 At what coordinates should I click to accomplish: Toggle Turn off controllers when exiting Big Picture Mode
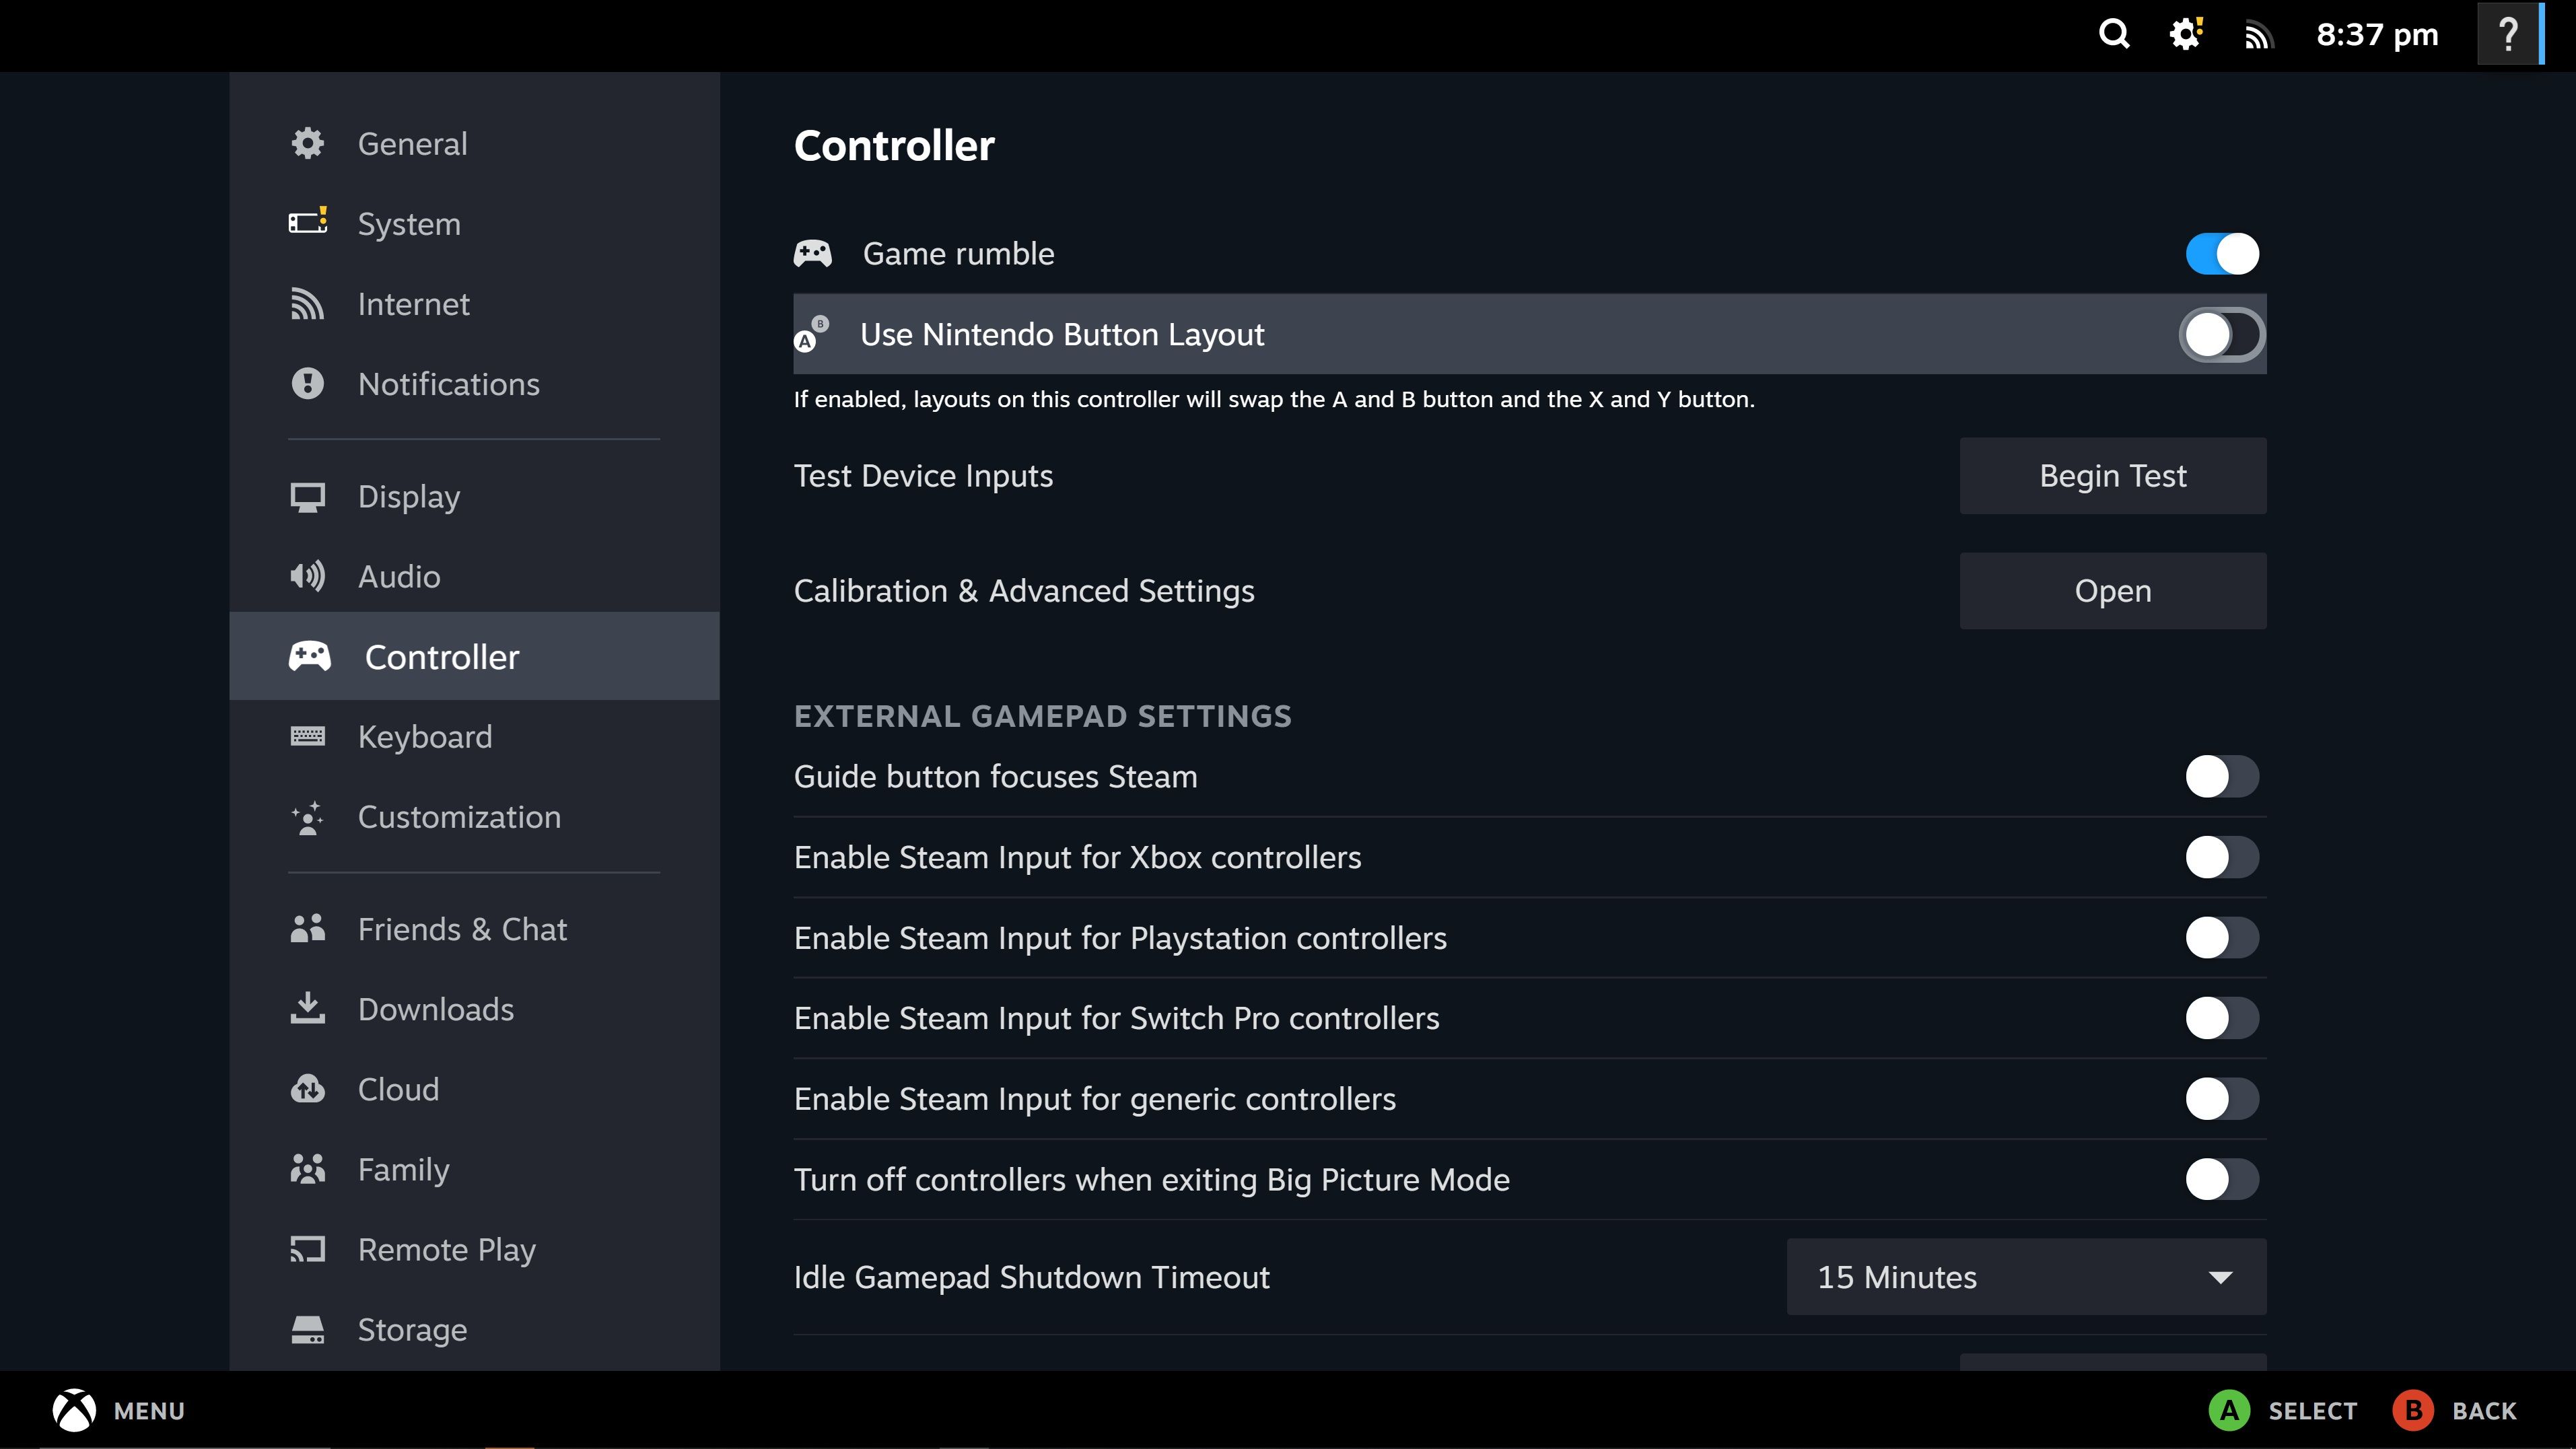click(2221, 1179)
